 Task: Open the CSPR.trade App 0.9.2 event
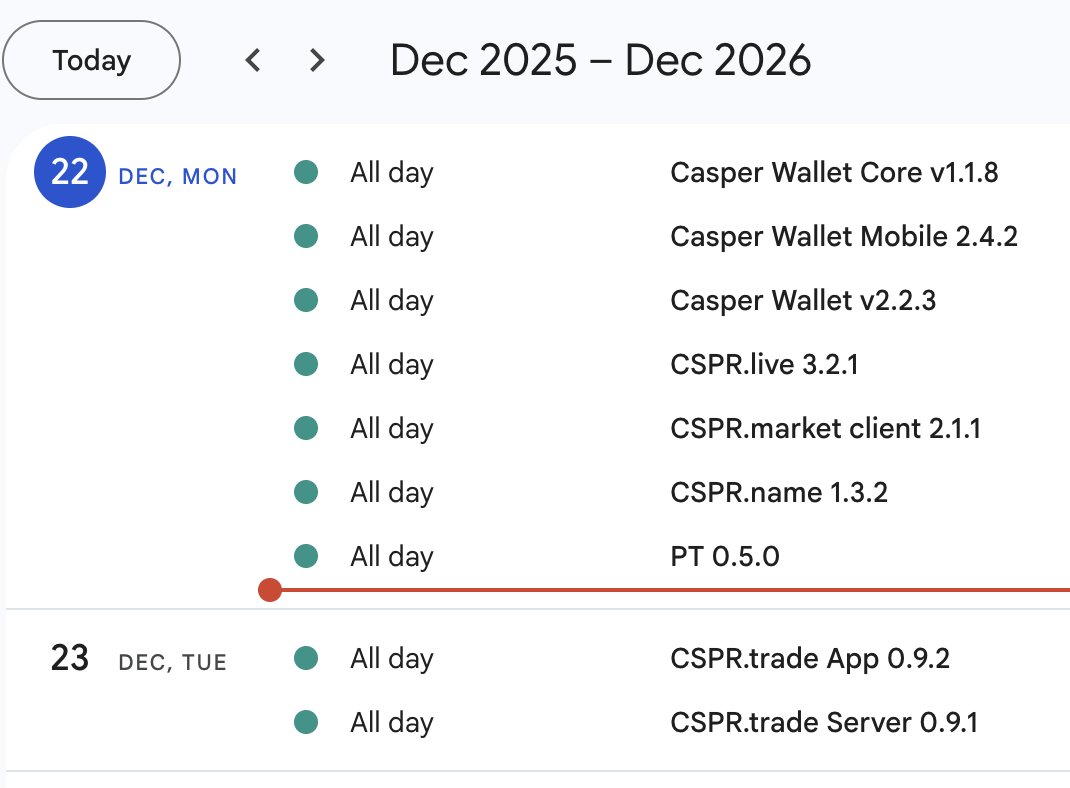[x=809, y=658]
